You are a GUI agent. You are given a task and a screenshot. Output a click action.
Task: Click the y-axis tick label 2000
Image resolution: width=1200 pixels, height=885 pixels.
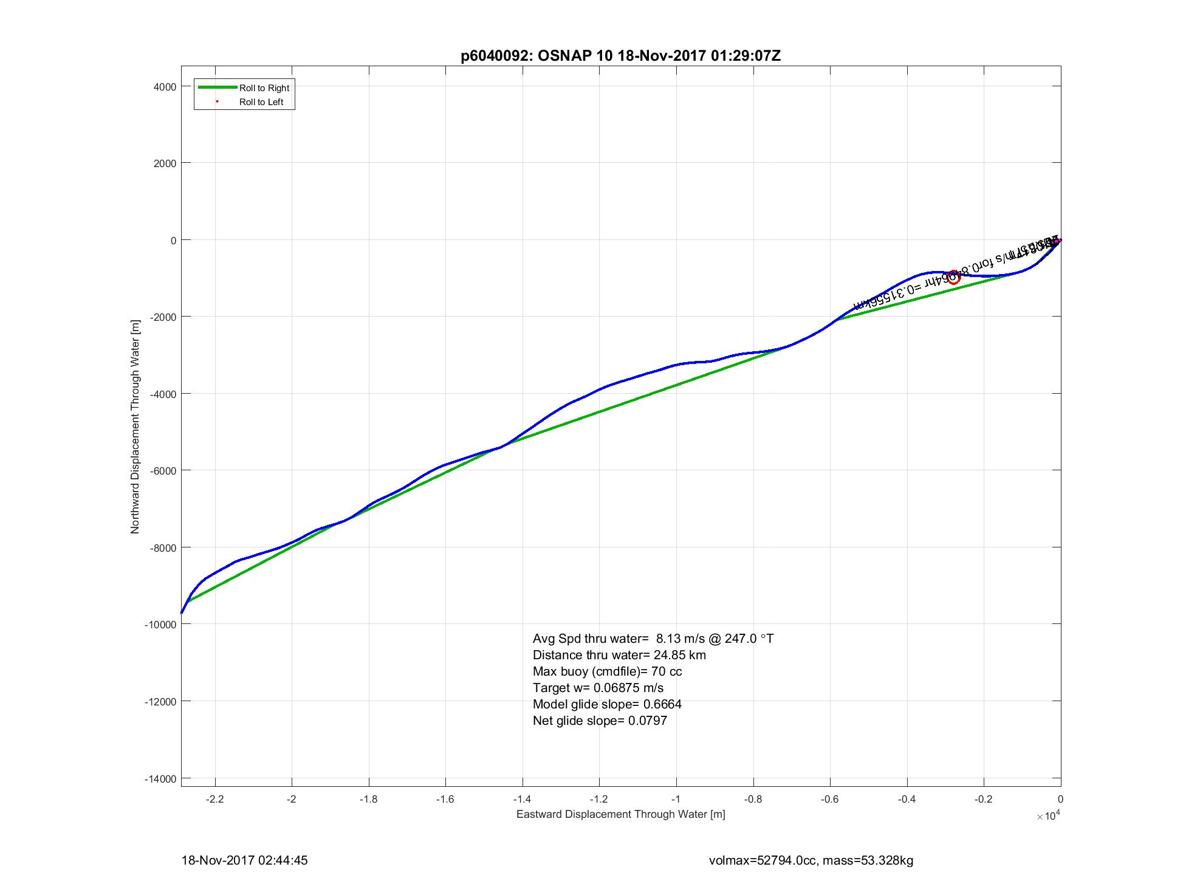[x=165, y=163]
